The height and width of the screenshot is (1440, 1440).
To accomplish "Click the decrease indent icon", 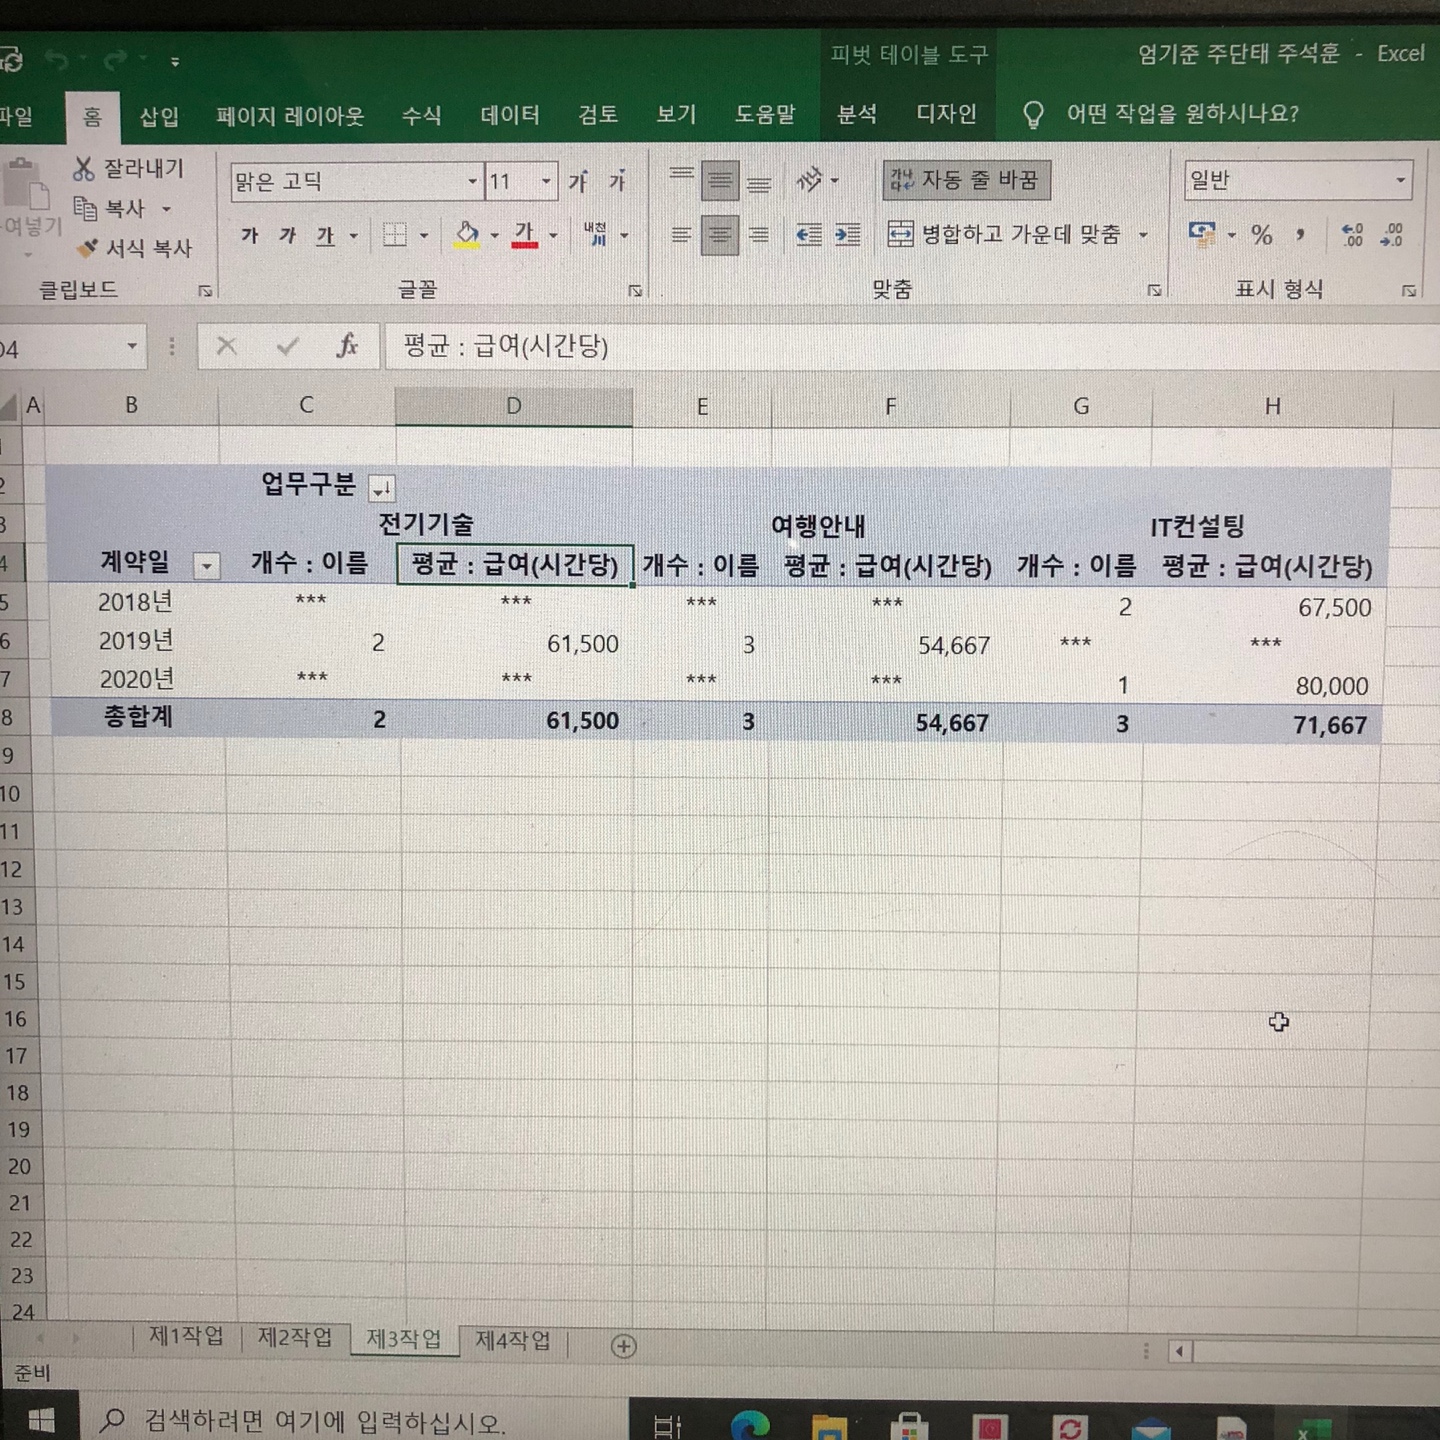I will pos(808,235).
